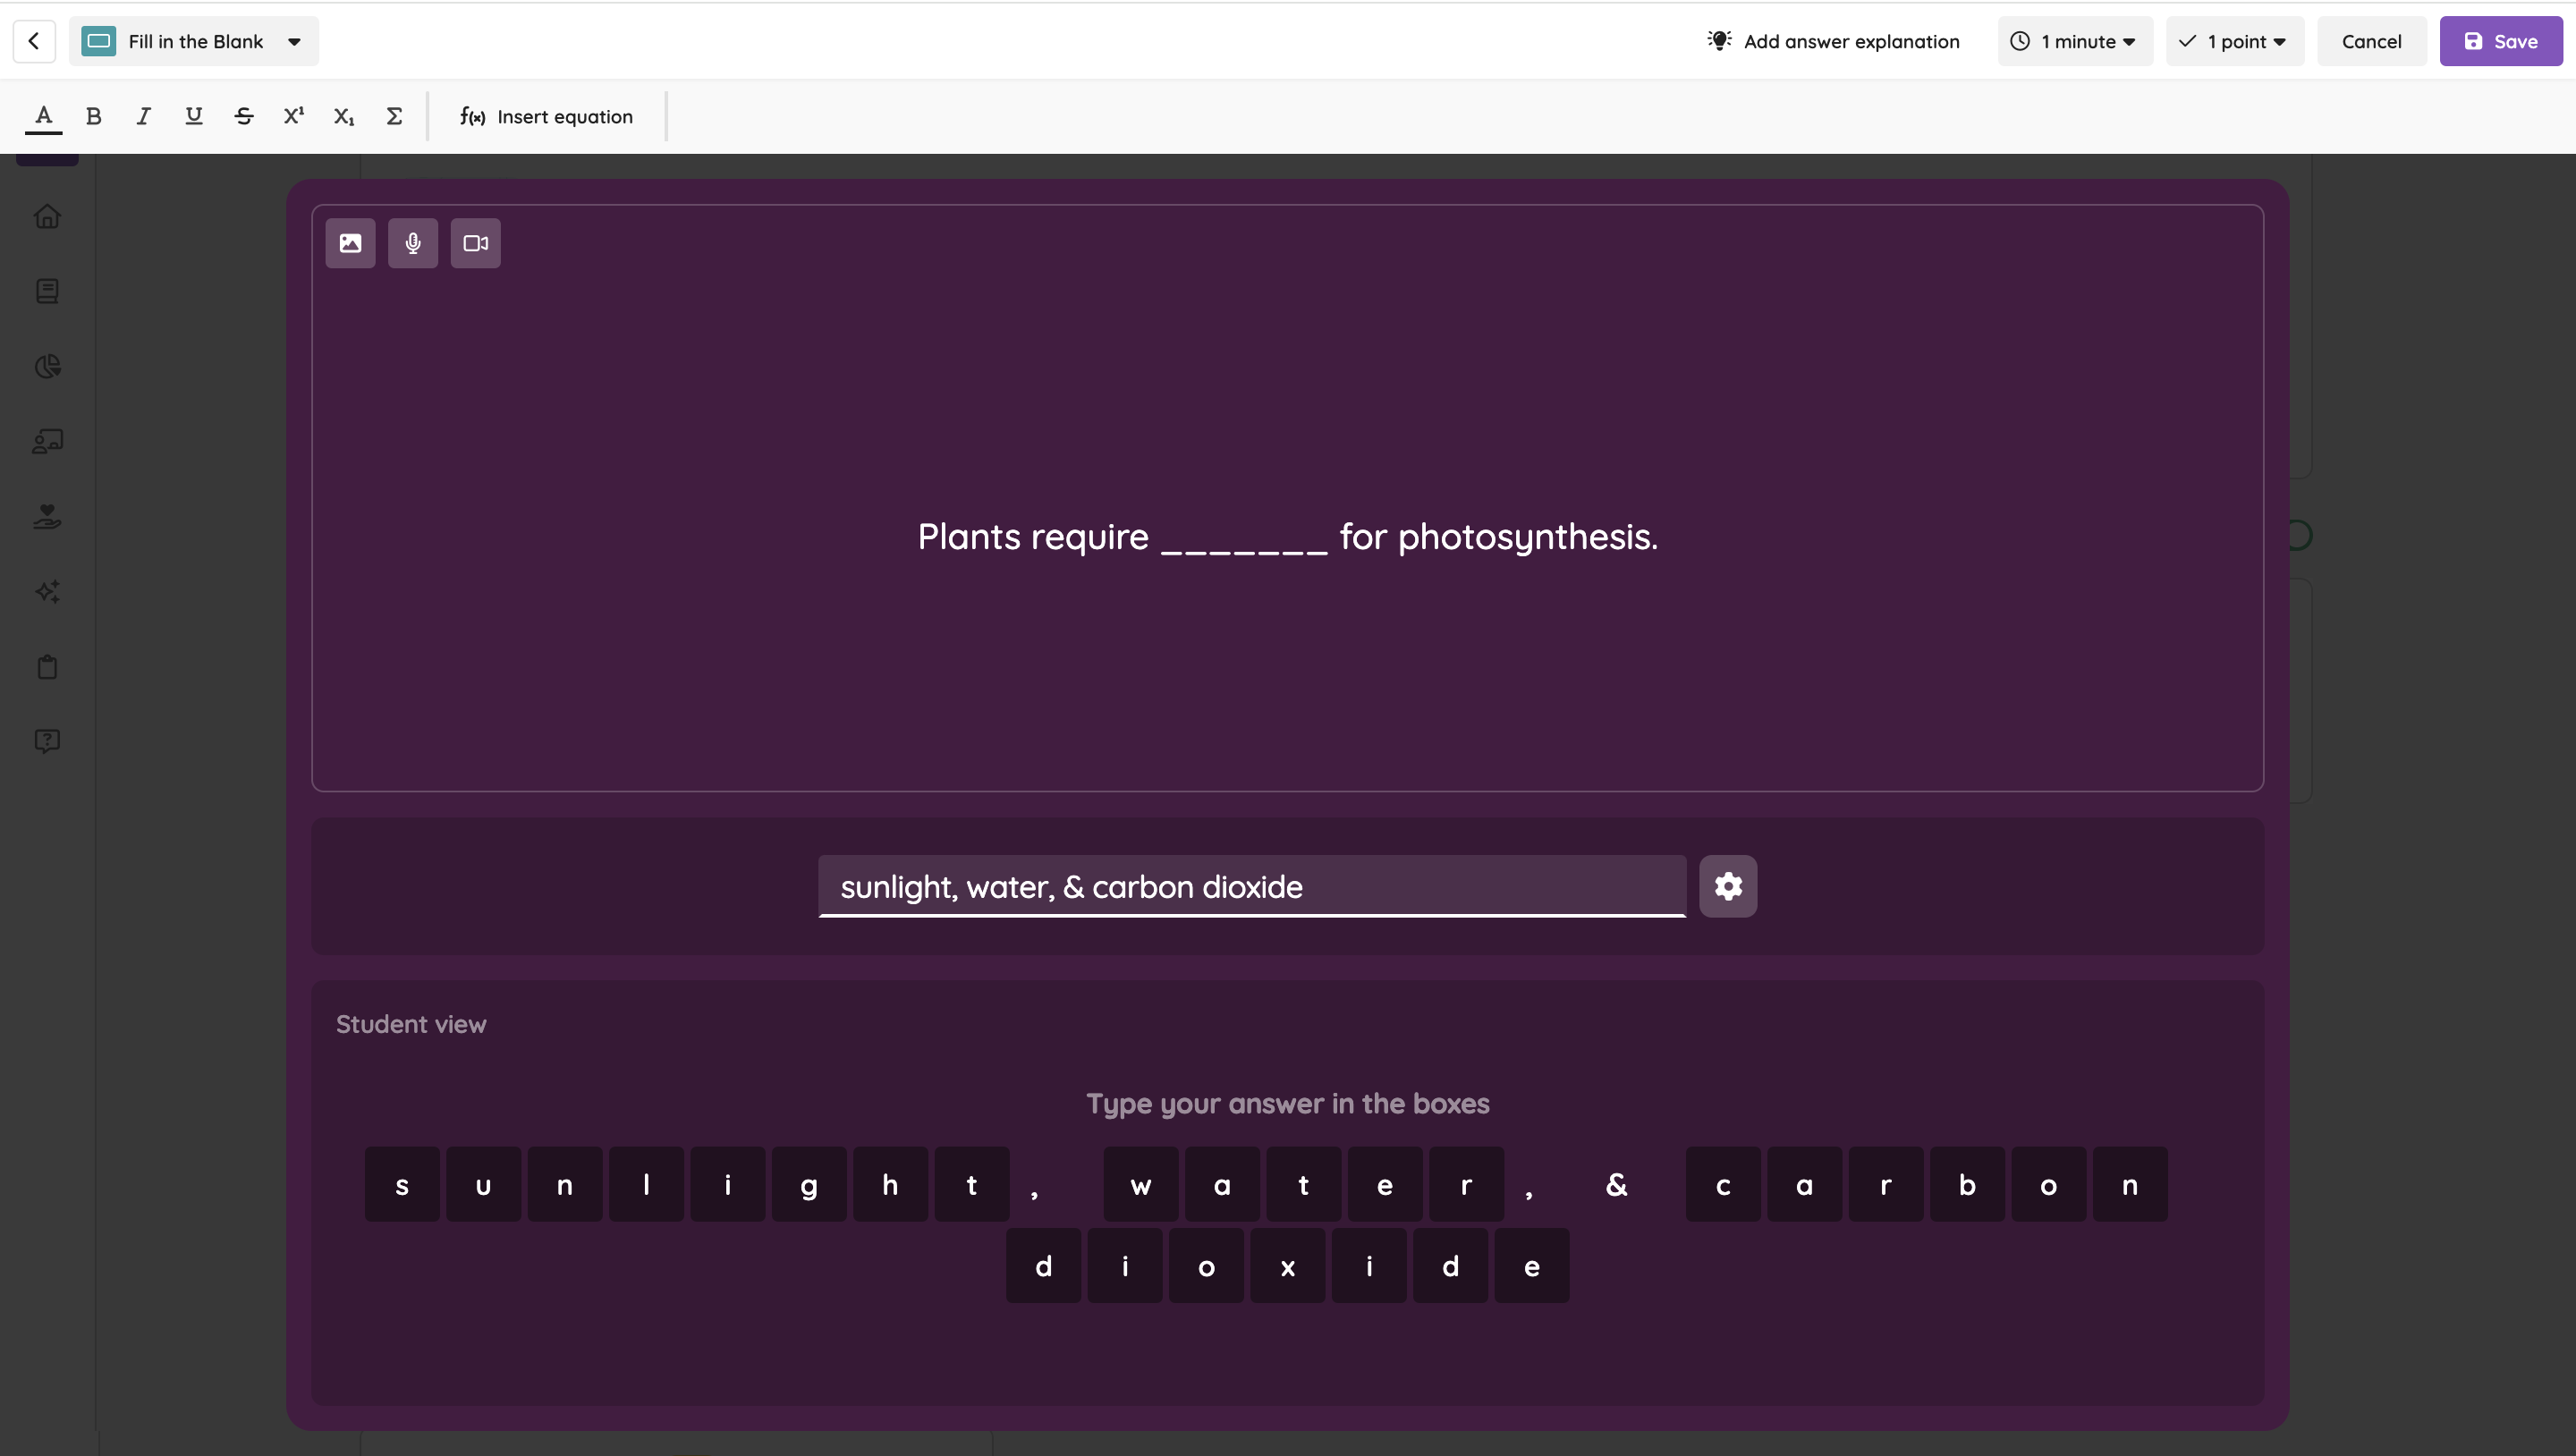Toggle bold text formatting
2576x1456 pixels.
tap(94, 116)
